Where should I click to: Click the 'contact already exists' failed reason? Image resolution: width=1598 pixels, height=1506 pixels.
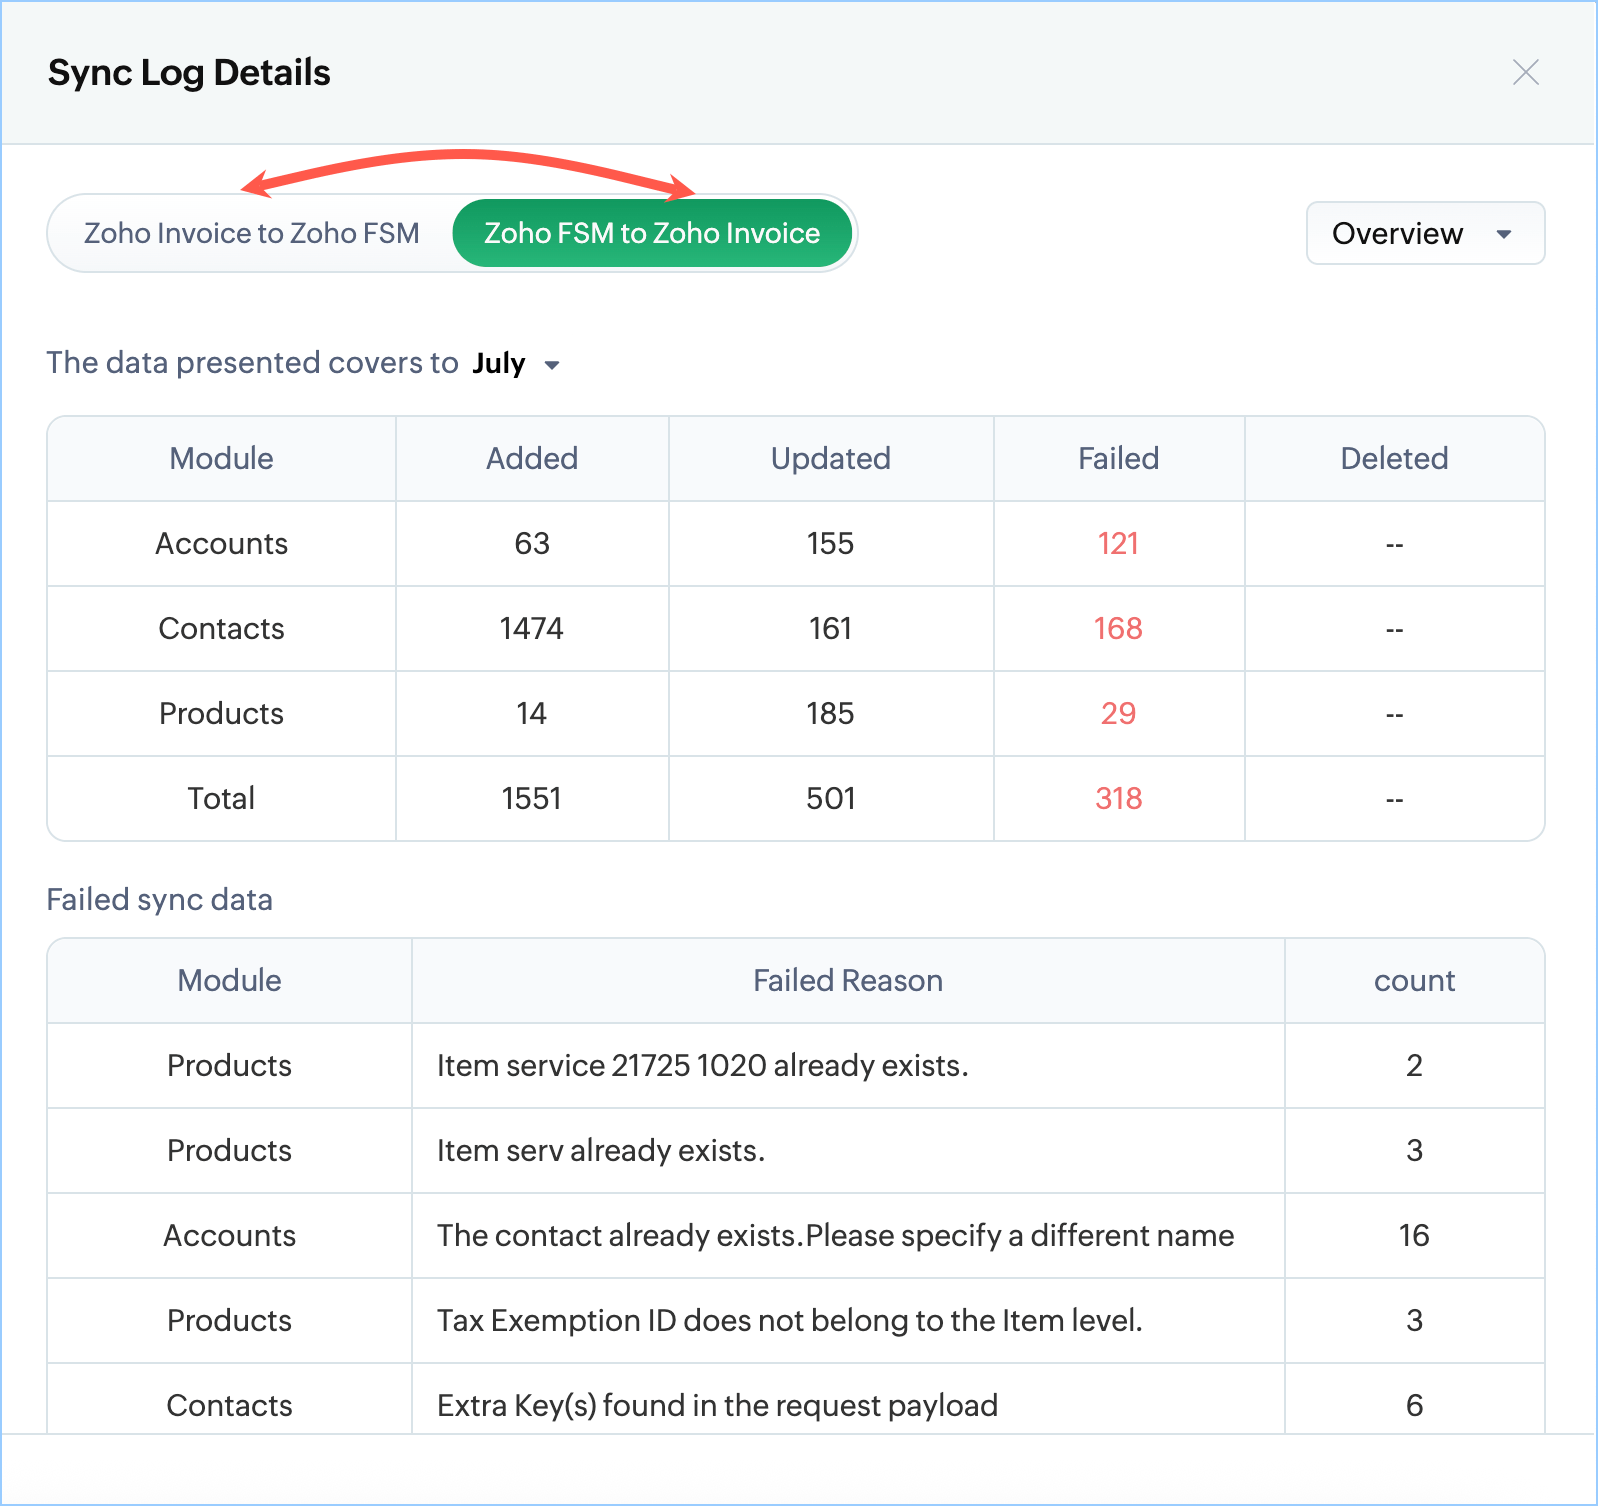pyautogui.click(x=835, y=1235)
